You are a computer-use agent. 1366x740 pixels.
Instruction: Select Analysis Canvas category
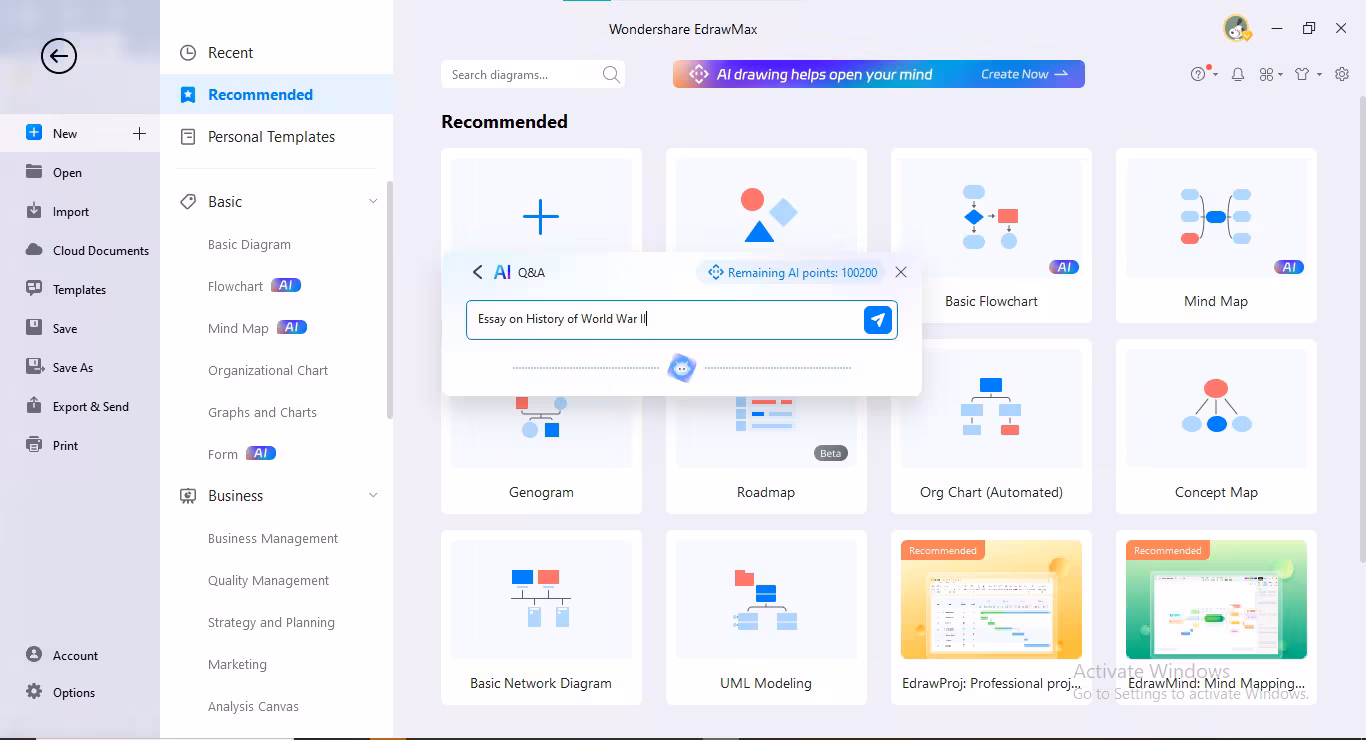pyautogui.click(x=253, y=706)
